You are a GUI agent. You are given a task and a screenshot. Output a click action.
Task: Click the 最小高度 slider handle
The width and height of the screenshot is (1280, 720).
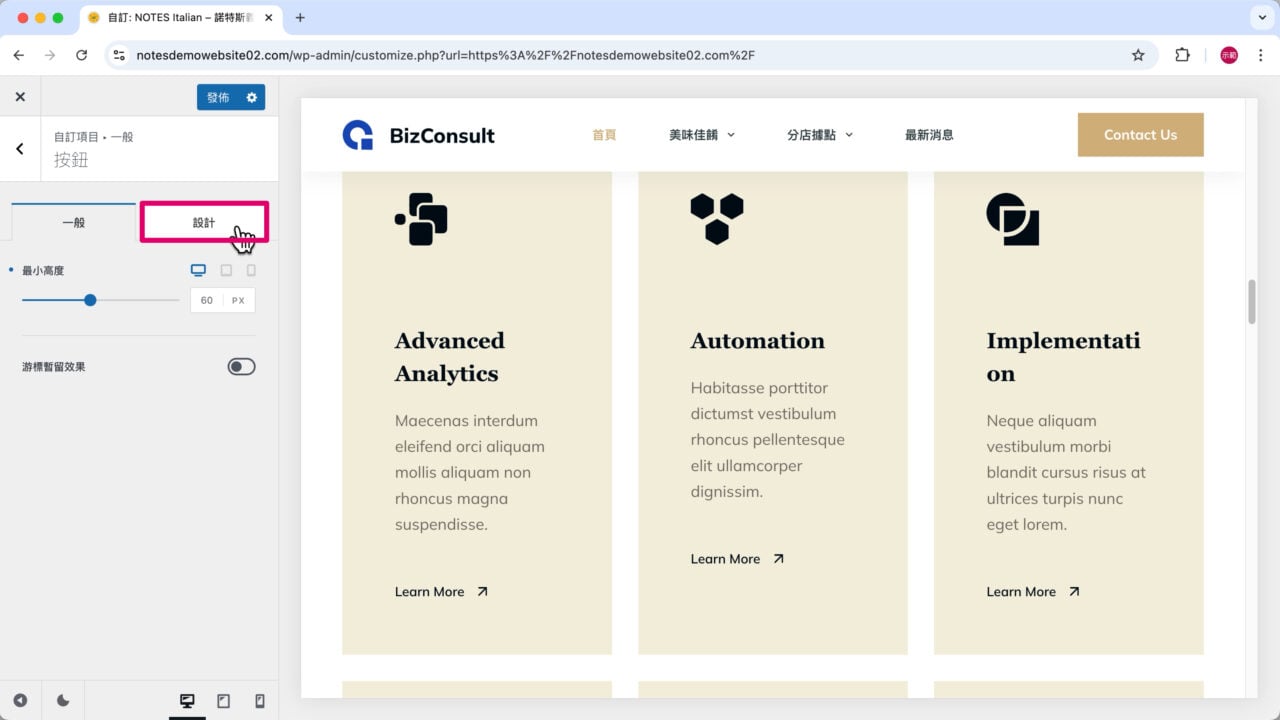90,300
